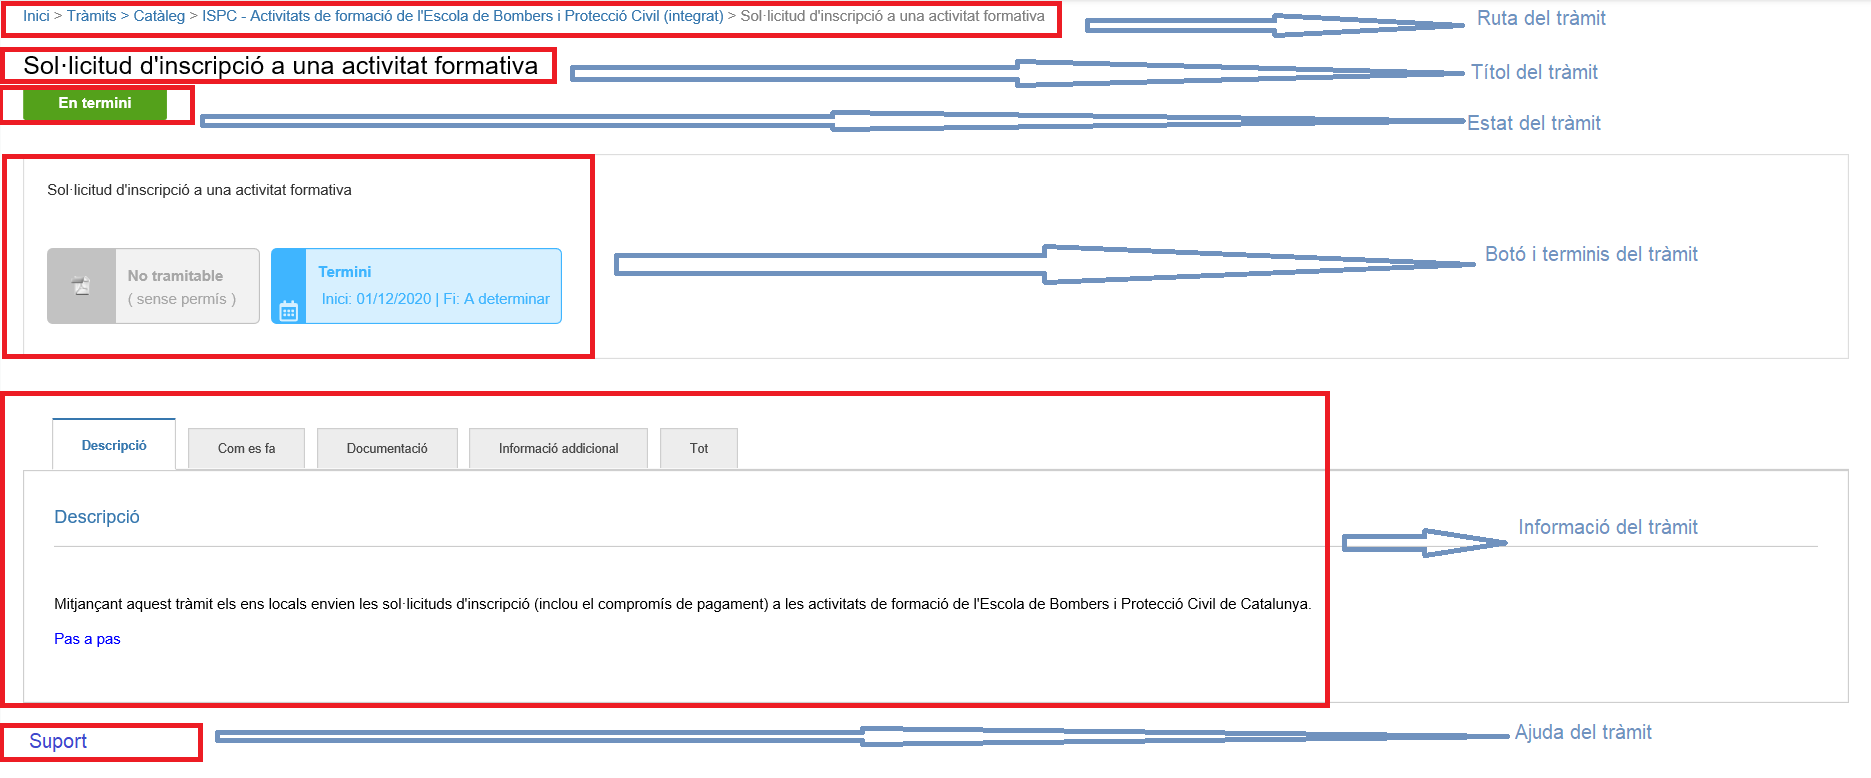Viewport: 1871px width, 778px height.
Task: Click the Ruta del tràmit annotation label
Action: [1541, 18]
